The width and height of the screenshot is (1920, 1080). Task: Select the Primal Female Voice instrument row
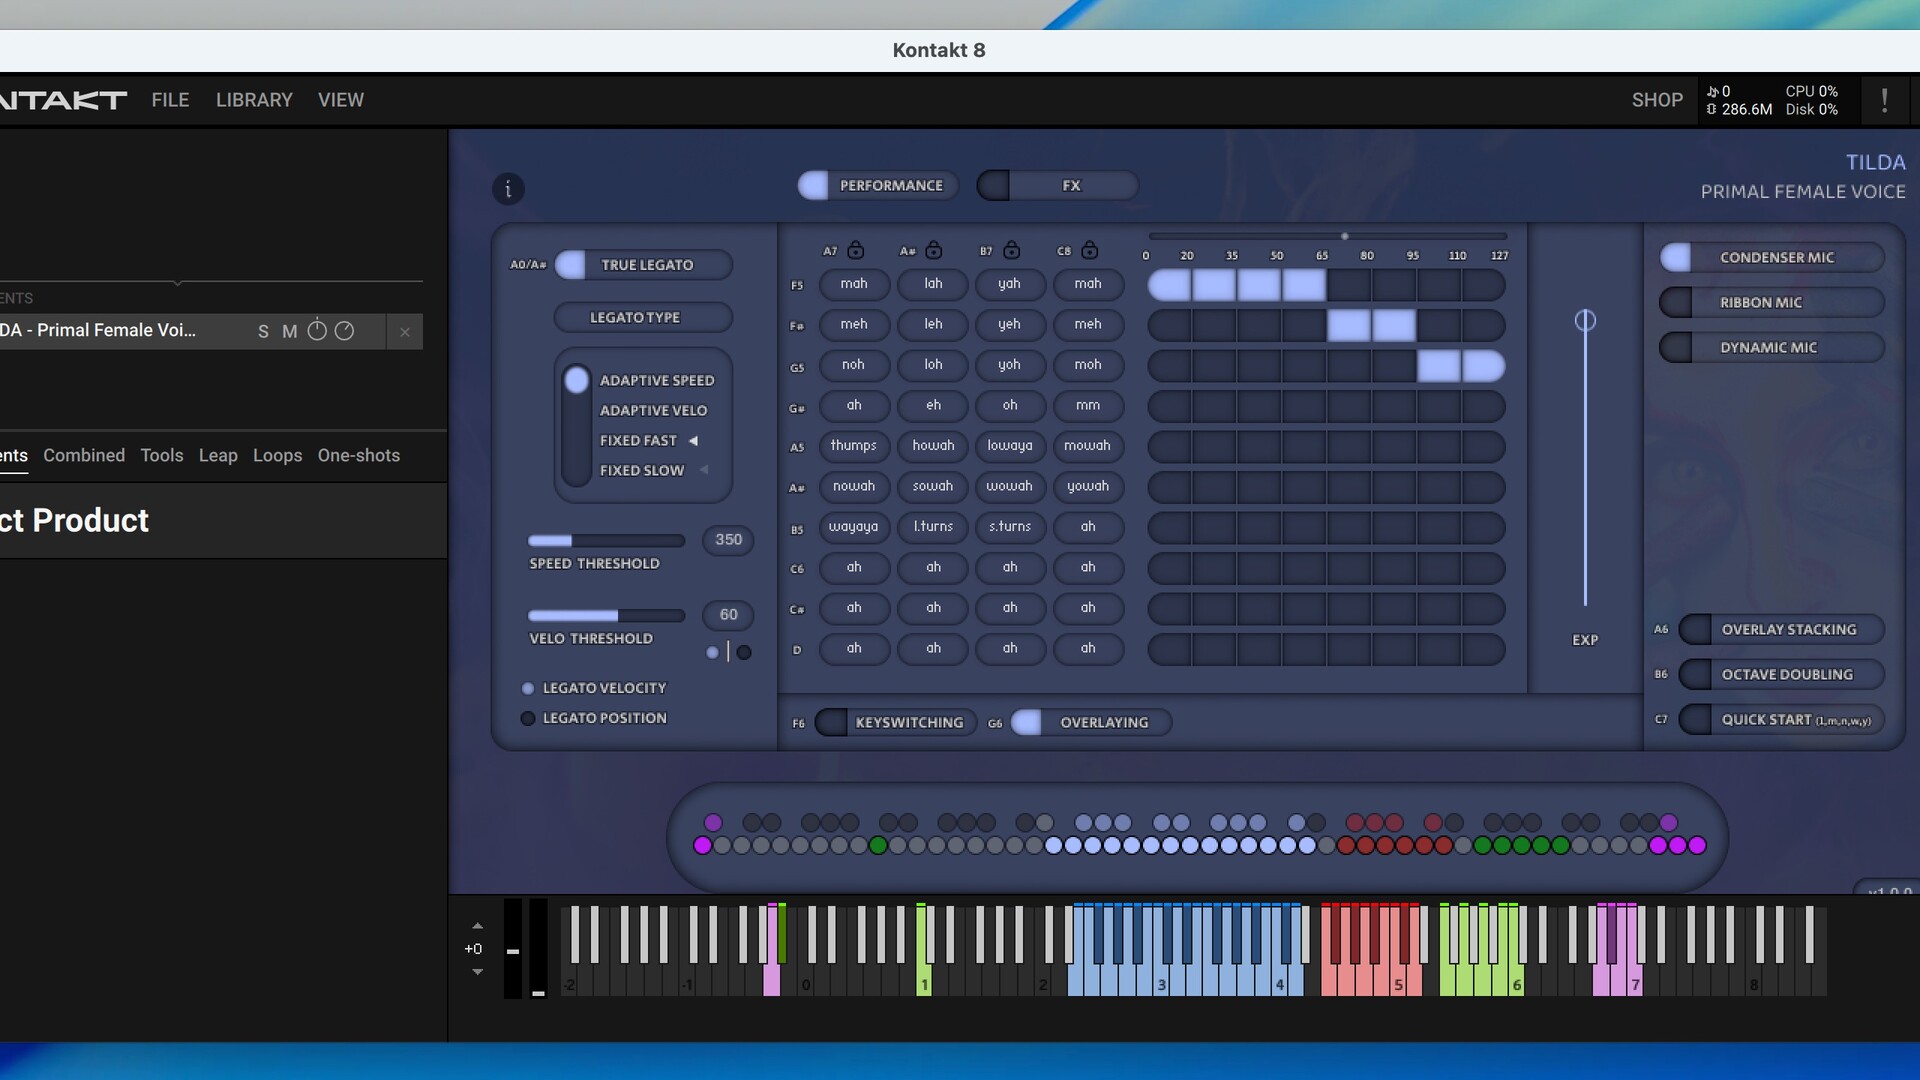pyautogui.click(x=211, y=331)
